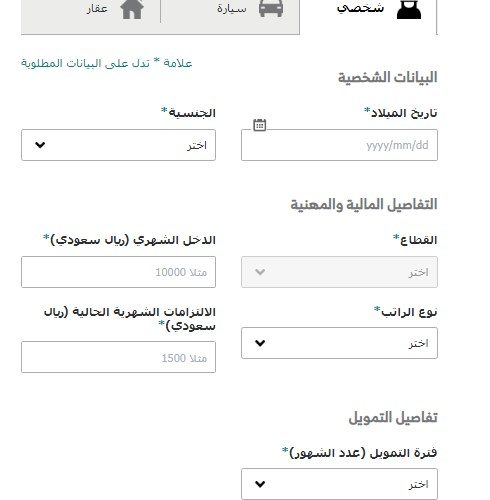The width and height of the screenshot is (490, 500).
Task: Open the نوع الراتب salary type dropdown
Action: tap(339, 343)
